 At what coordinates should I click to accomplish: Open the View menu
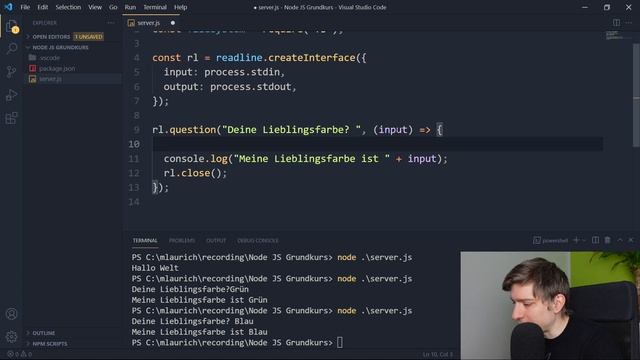click(95, 7)
